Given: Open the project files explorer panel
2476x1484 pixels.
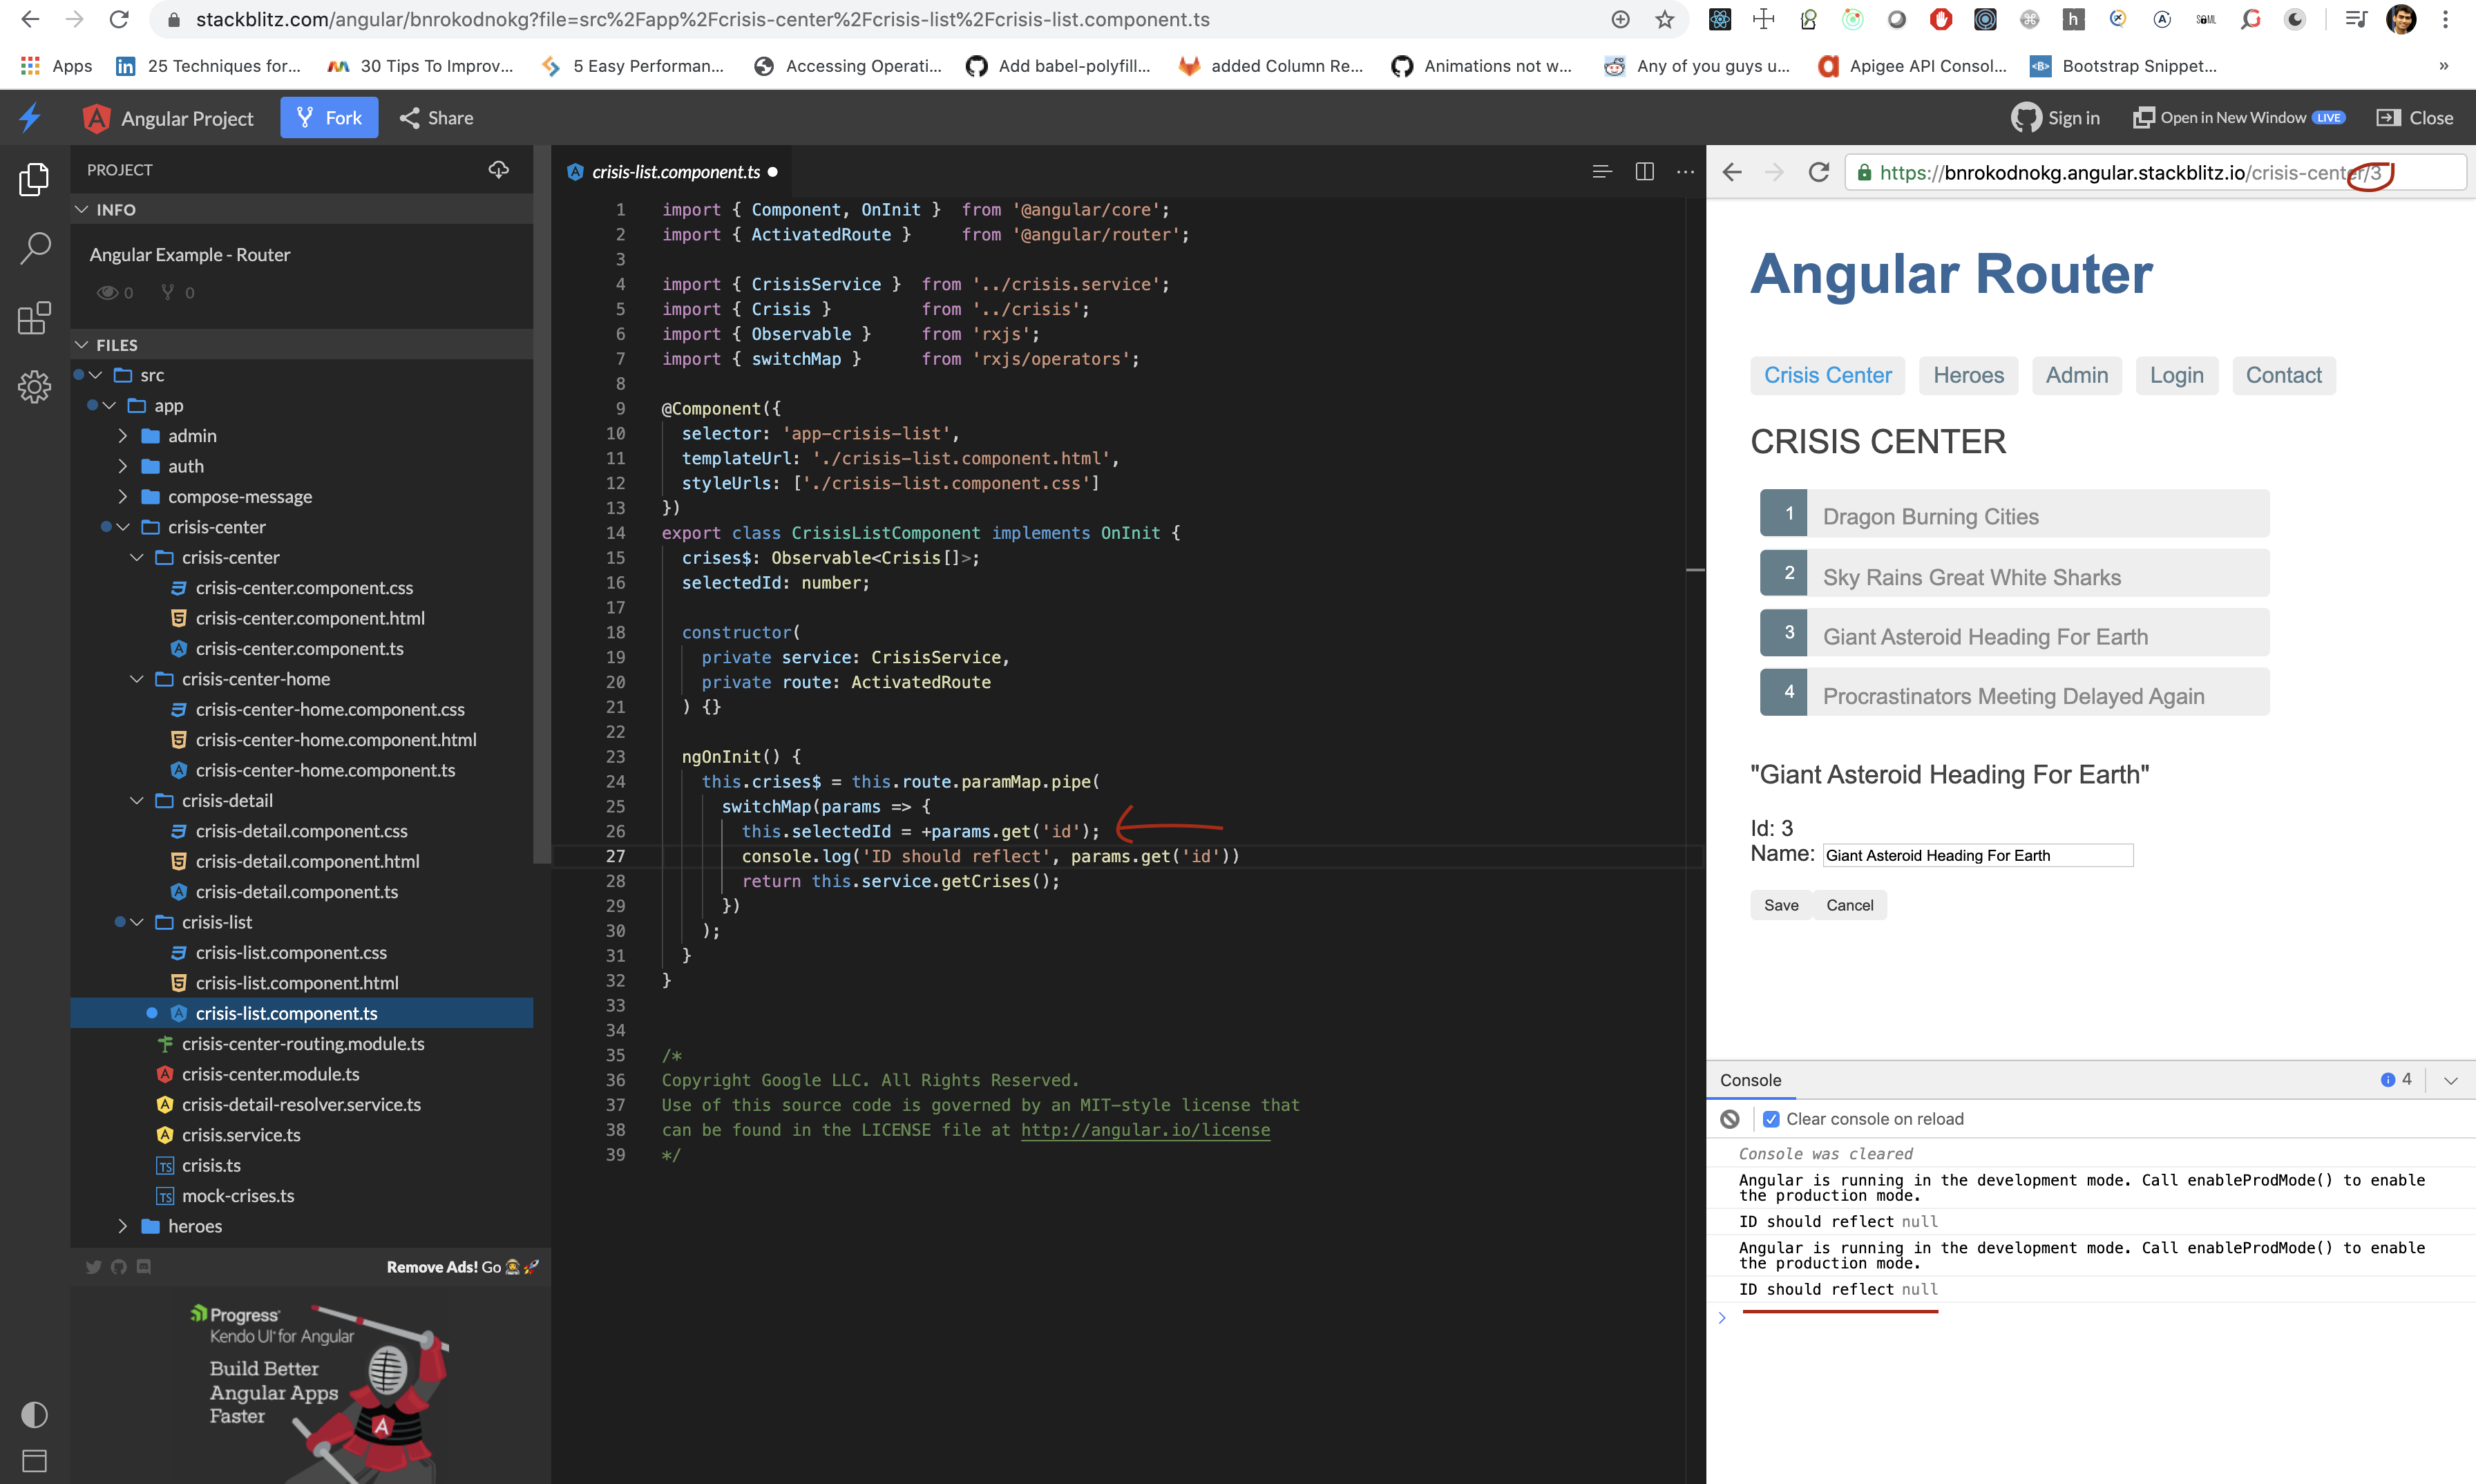Looking at the screenshot, I should click(x=34, y=179).
